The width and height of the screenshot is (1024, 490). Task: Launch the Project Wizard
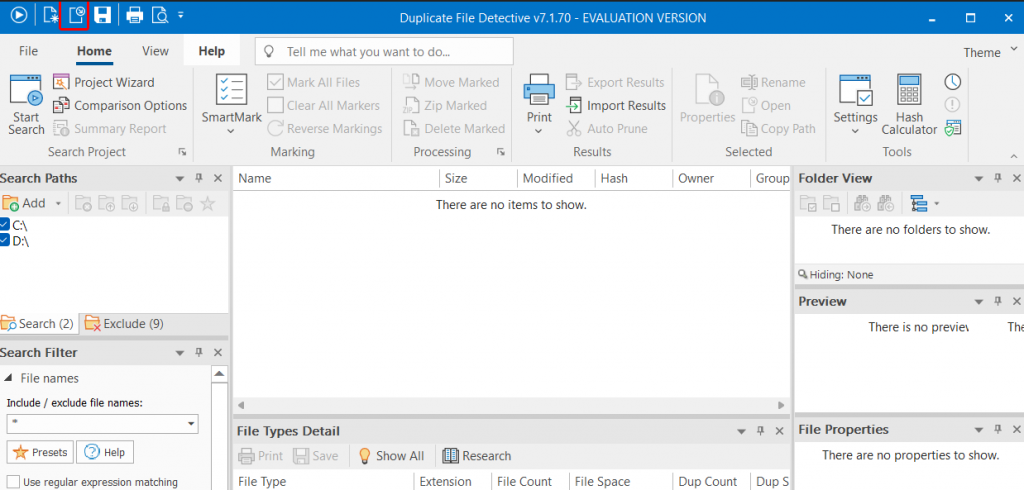point(104,82)
